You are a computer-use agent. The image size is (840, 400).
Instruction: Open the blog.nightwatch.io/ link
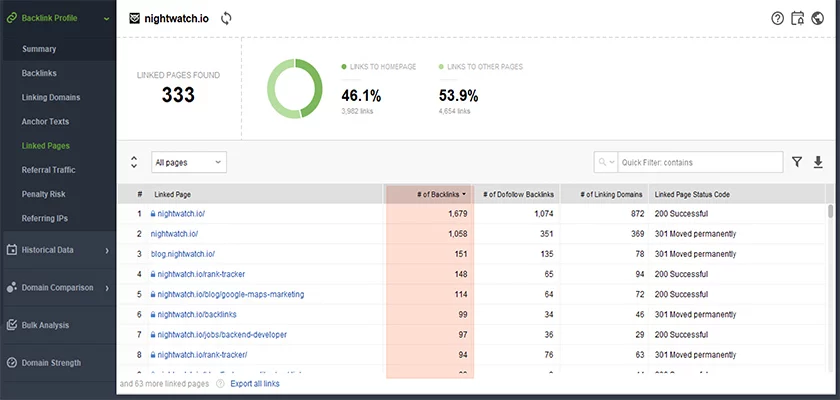pyautogui.click(x=183, y=254)
